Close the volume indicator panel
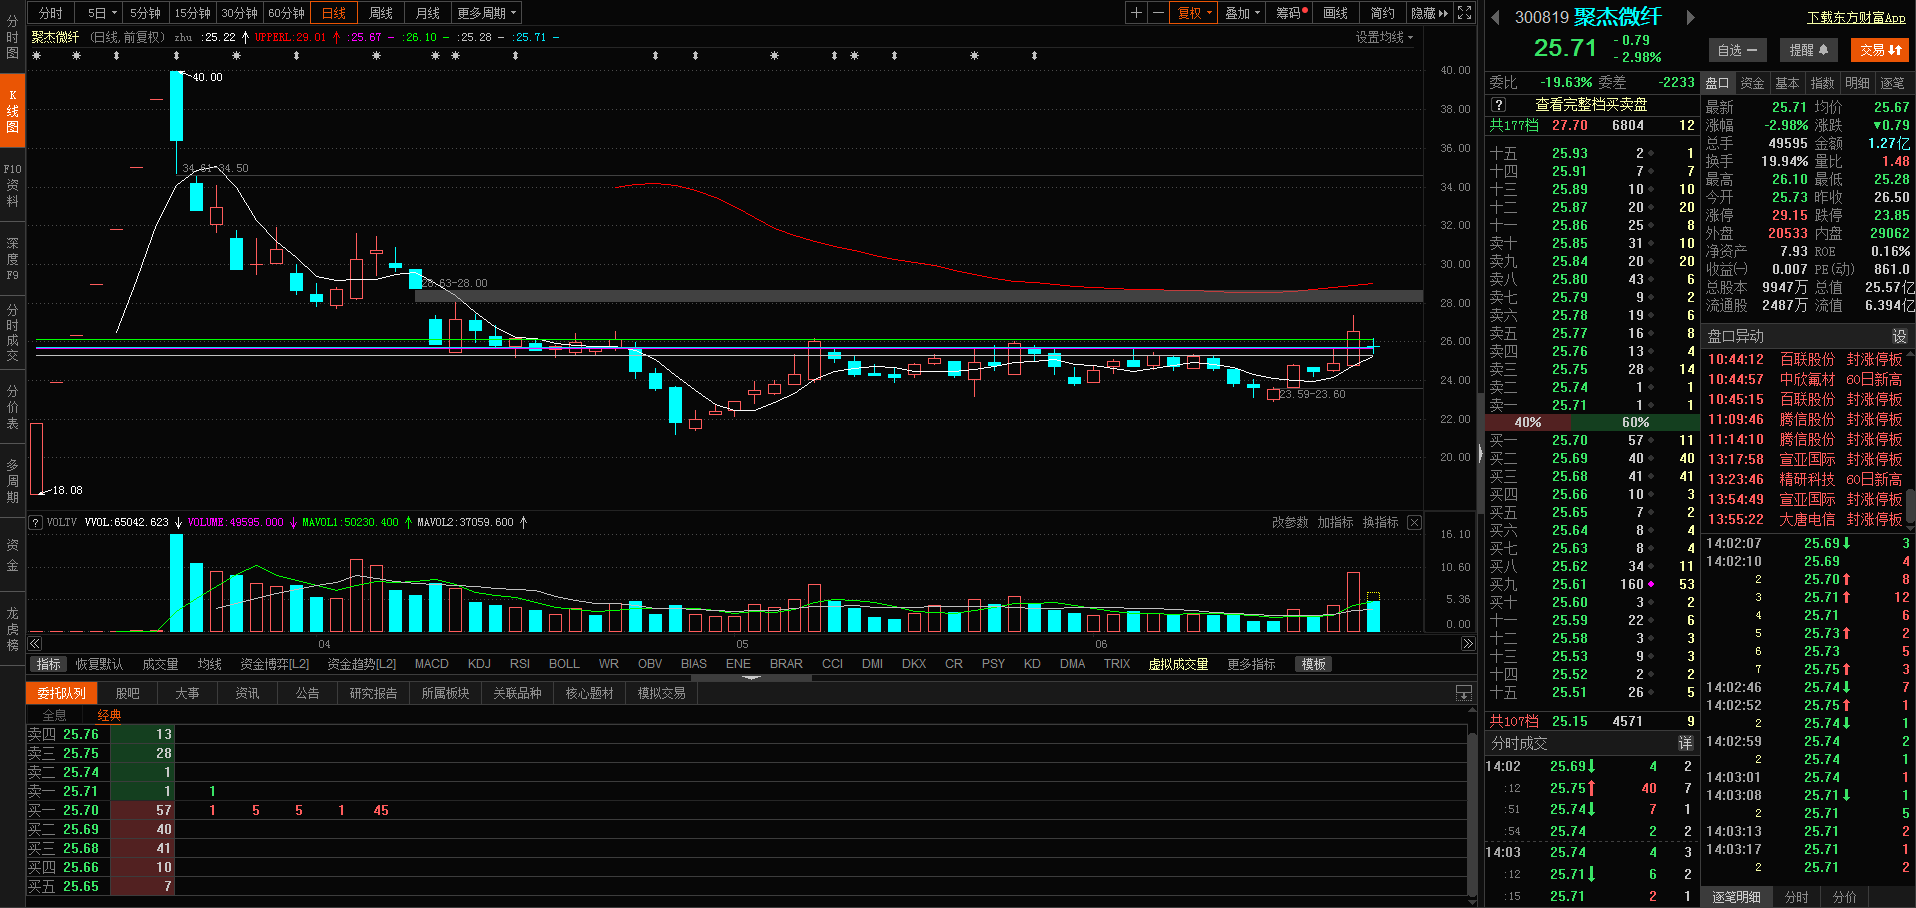 [x=1414, y=522]
